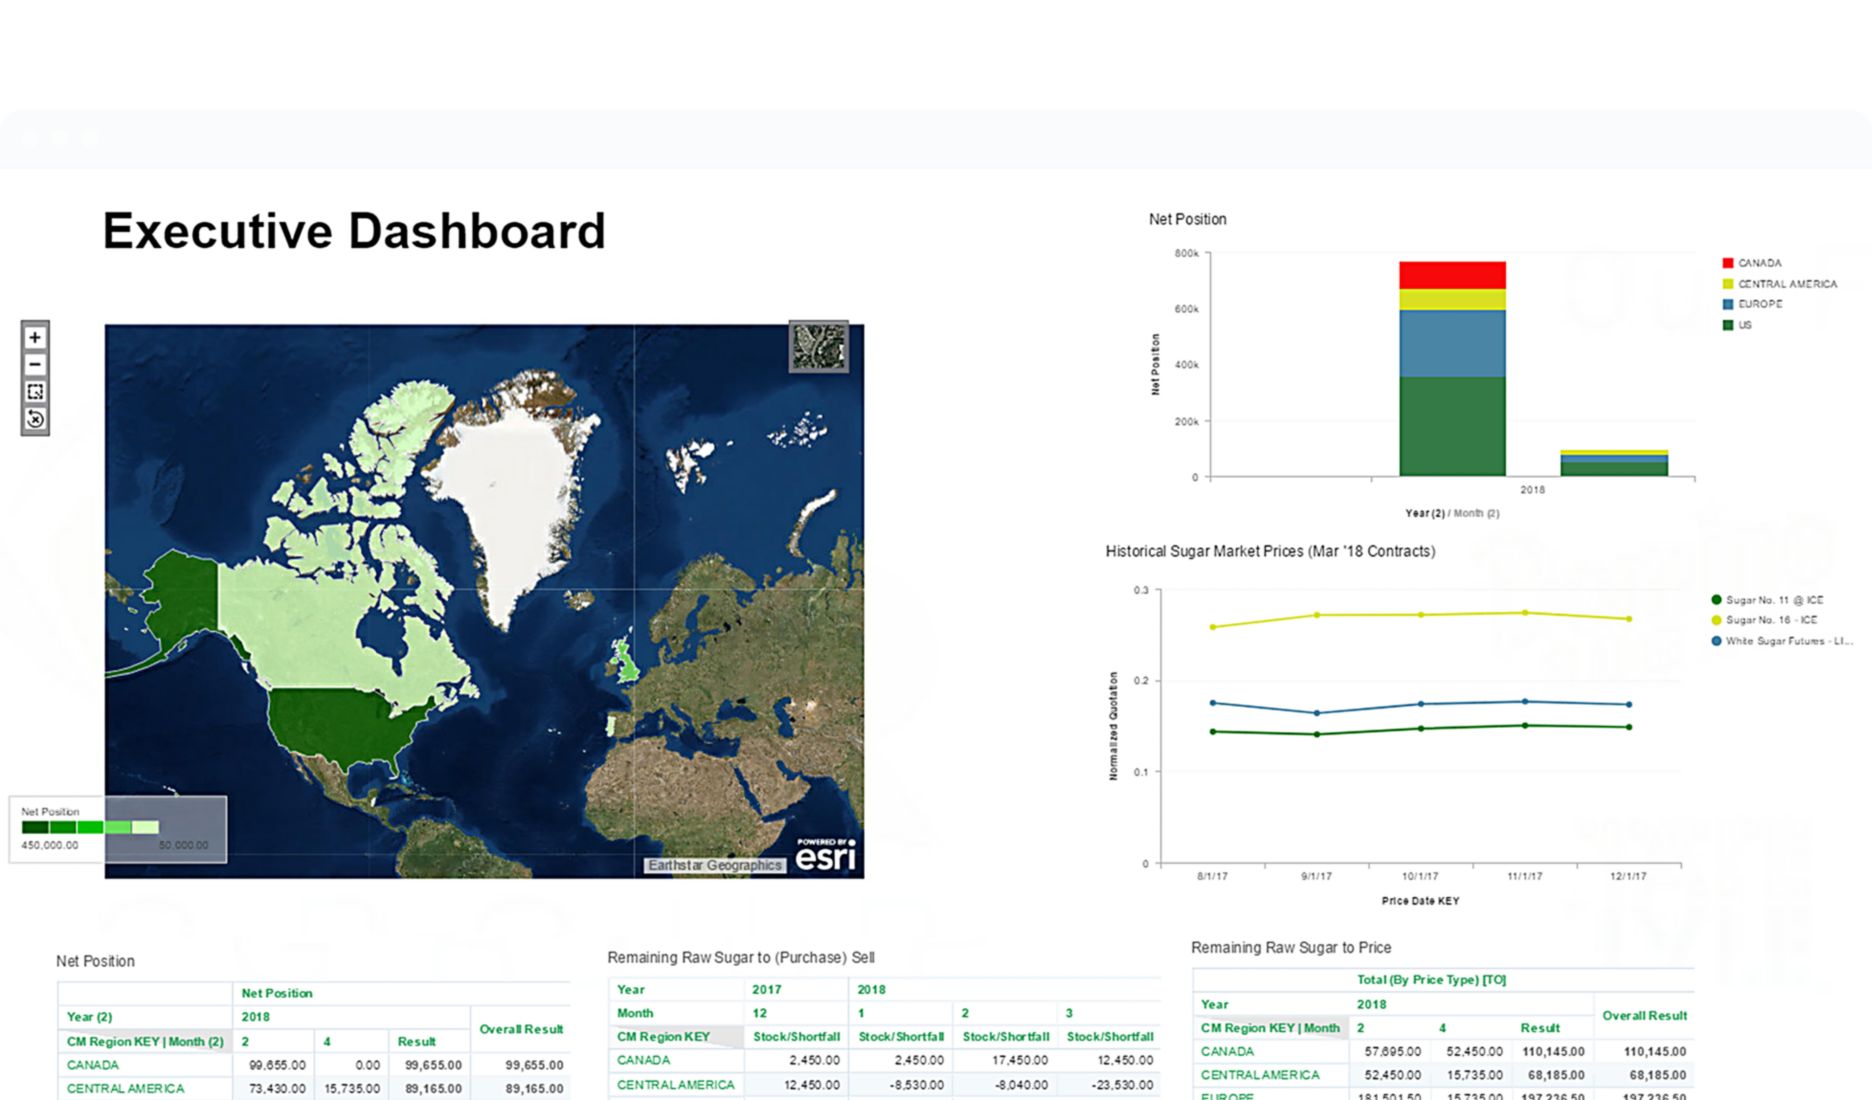1872x1100 pixels.
Task: Click the red CANADA legend color swatch
Action: 1727,263
